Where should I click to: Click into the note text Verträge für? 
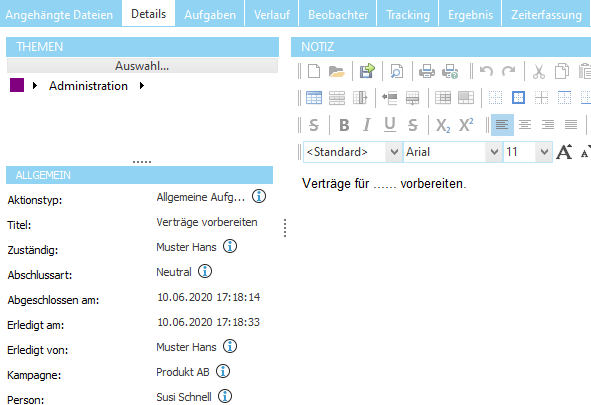tap(335, 183)
